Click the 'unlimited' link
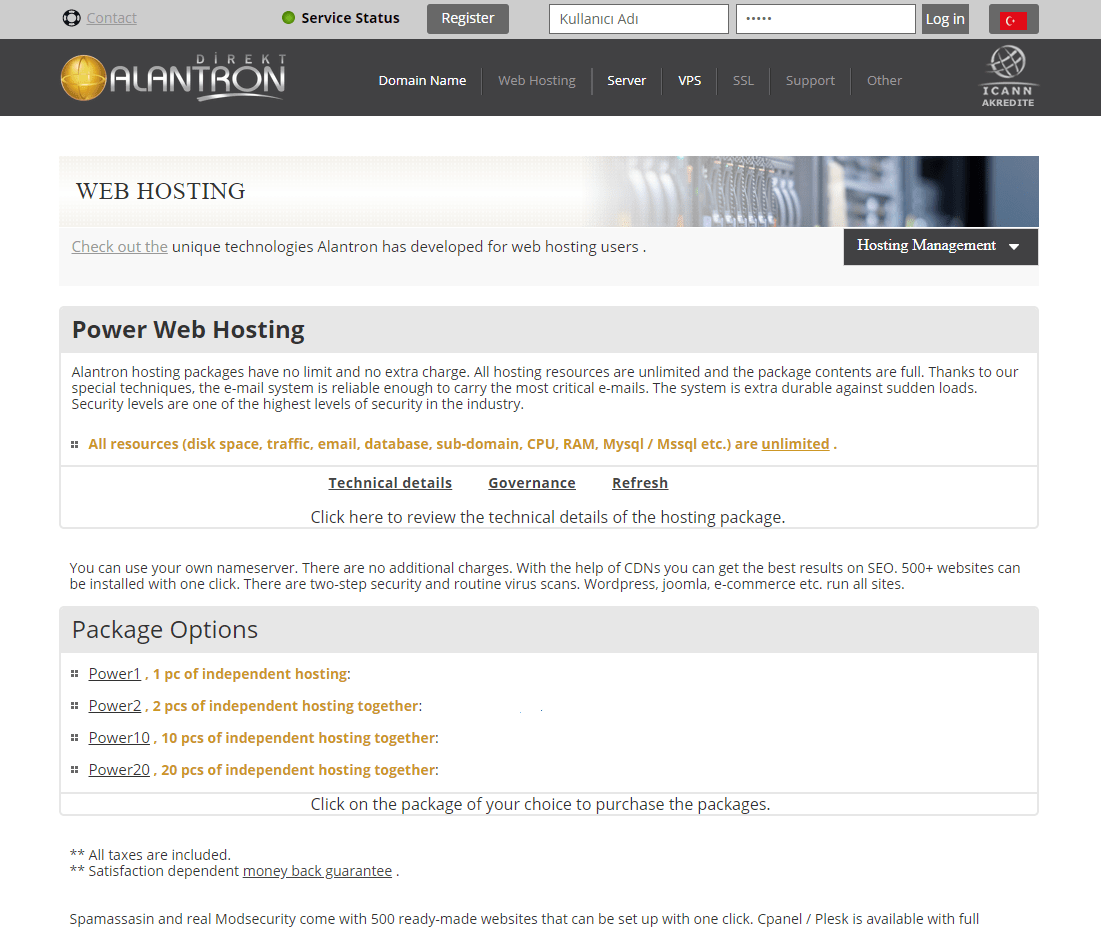This screenshot has width=1101, height=927. tap(795, 444)
